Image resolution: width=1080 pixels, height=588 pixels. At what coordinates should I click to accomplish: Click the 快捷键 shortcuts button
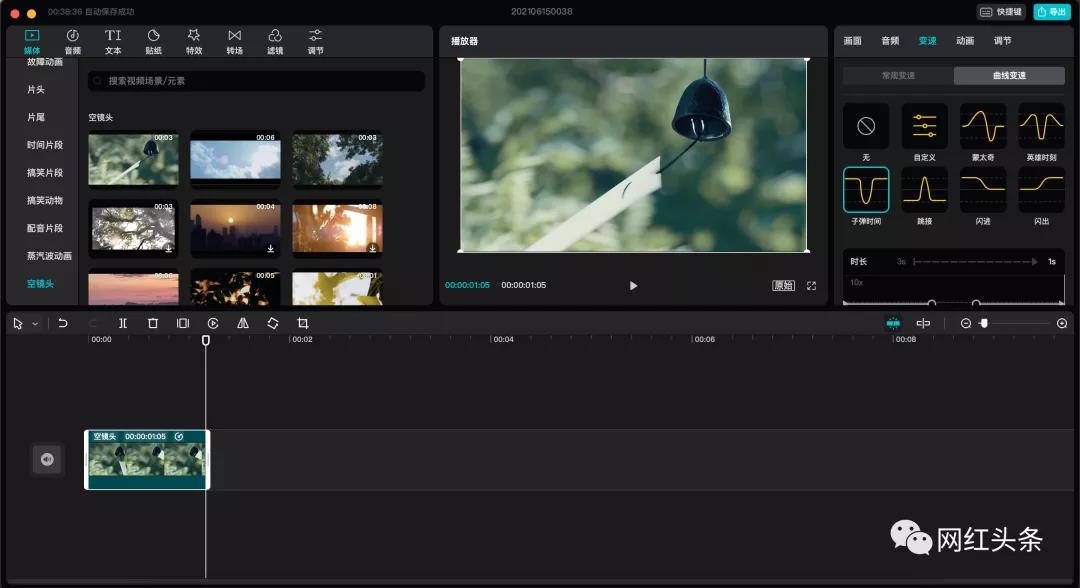(1001, 12)
